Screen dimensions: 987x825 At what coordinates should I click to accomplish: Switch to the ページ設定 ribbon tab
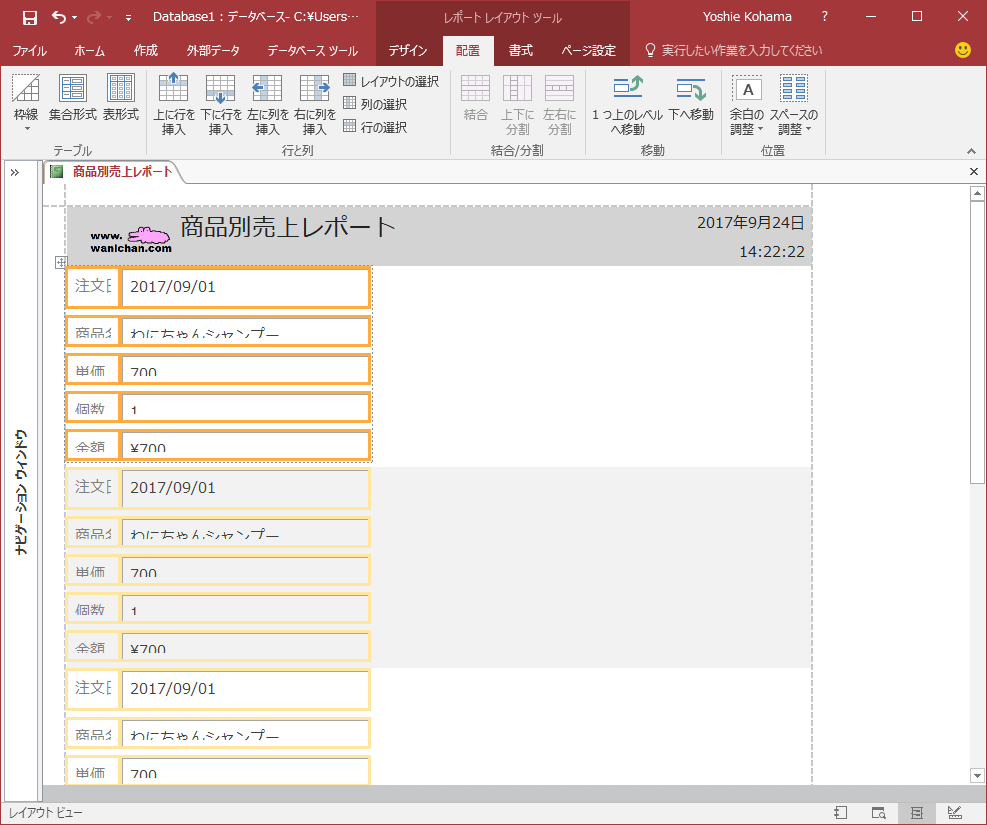pos(589,50)
